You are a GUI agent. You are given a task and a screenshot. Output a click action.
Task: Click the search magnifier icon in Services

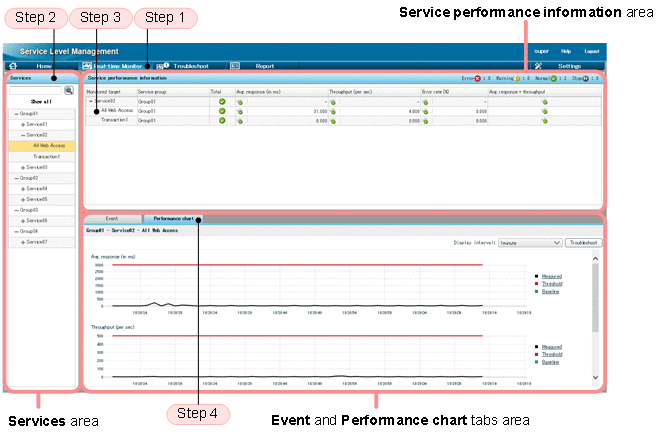click(x=69, y=90)
